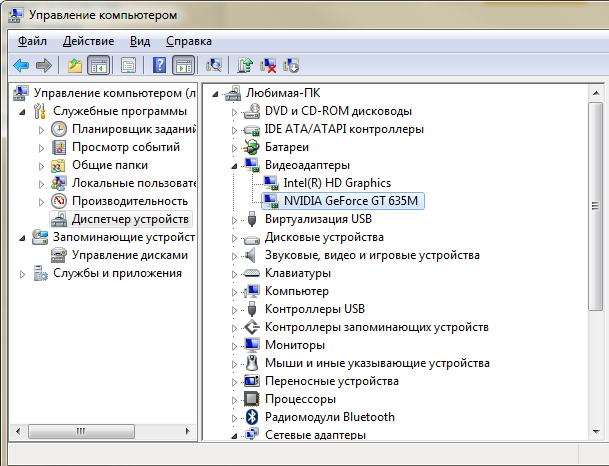
Task: Click the Батареи battery icon
Action: (x=252, y=147)
